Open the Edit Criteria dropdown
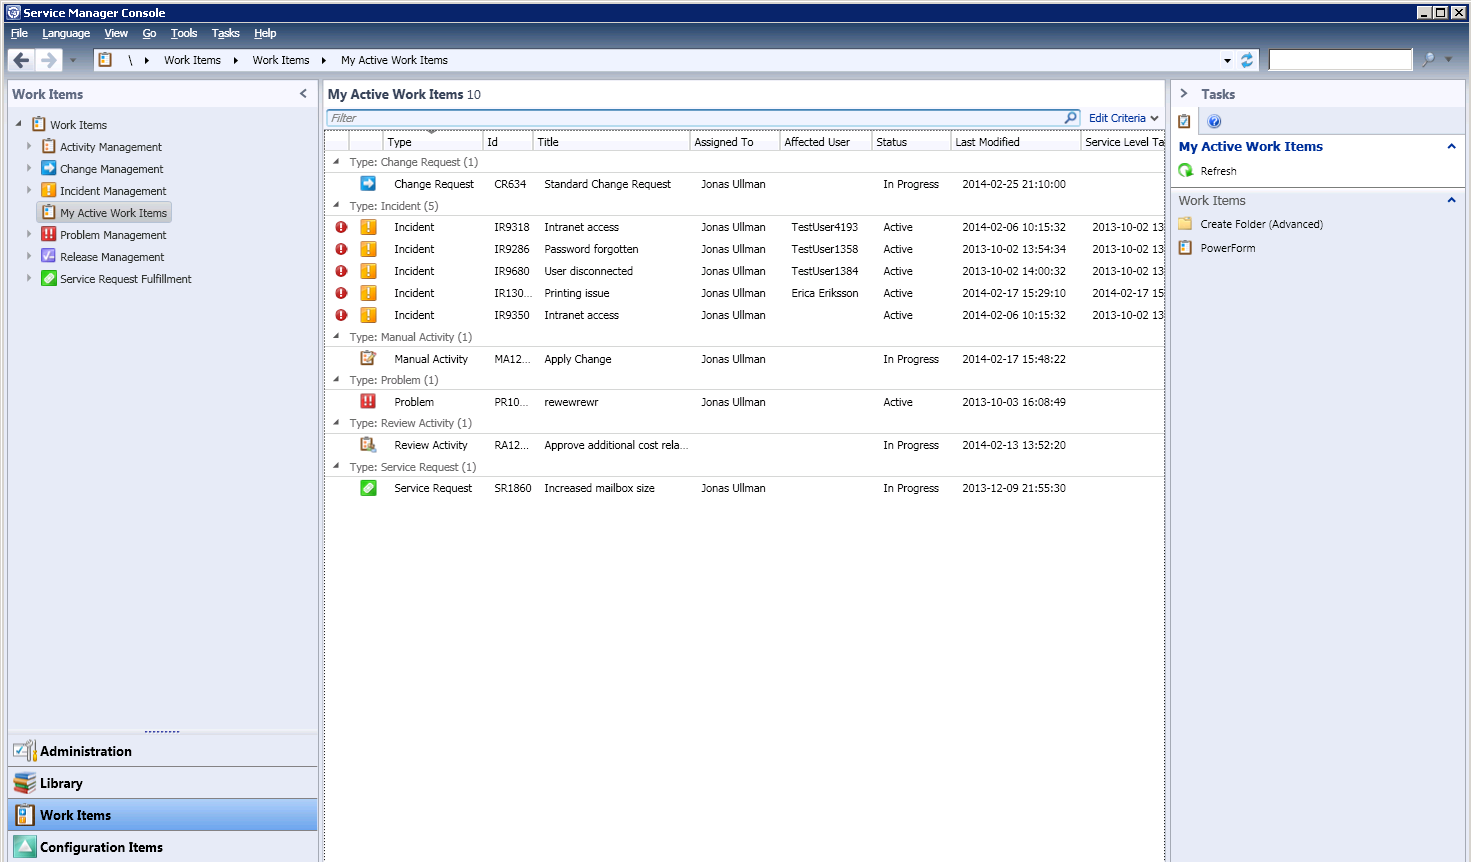The height and width of the screenshot is (862, 1471). (1123, 118)
